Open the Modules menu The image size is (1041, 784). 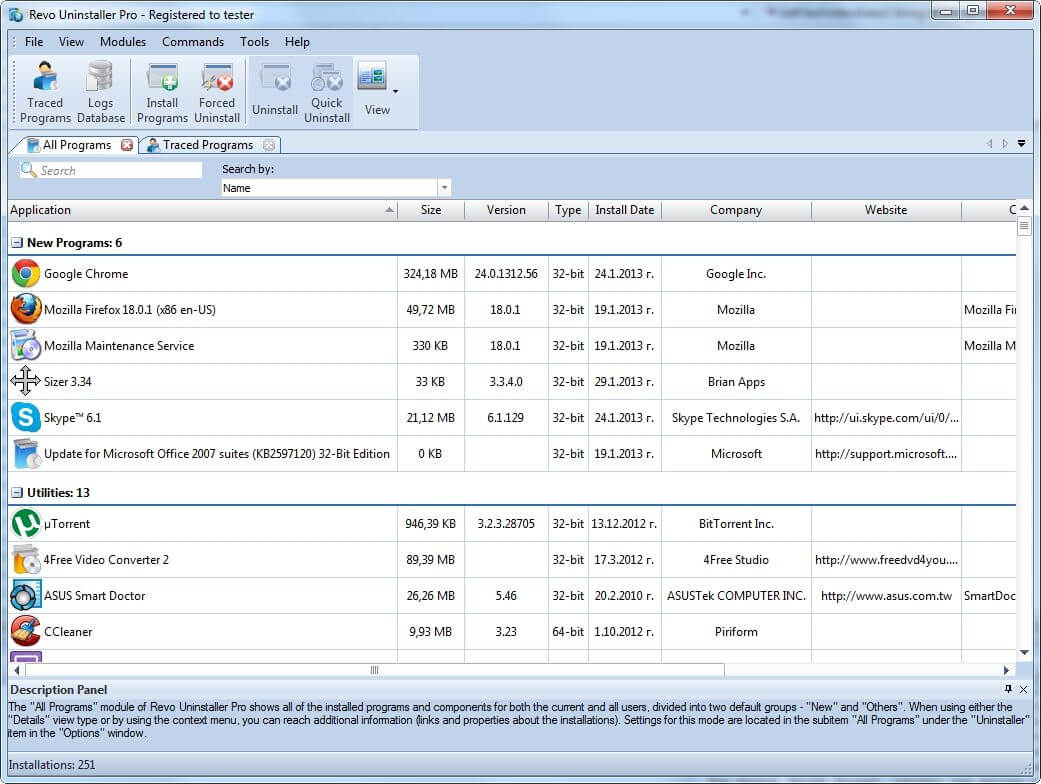click(123, 42)
